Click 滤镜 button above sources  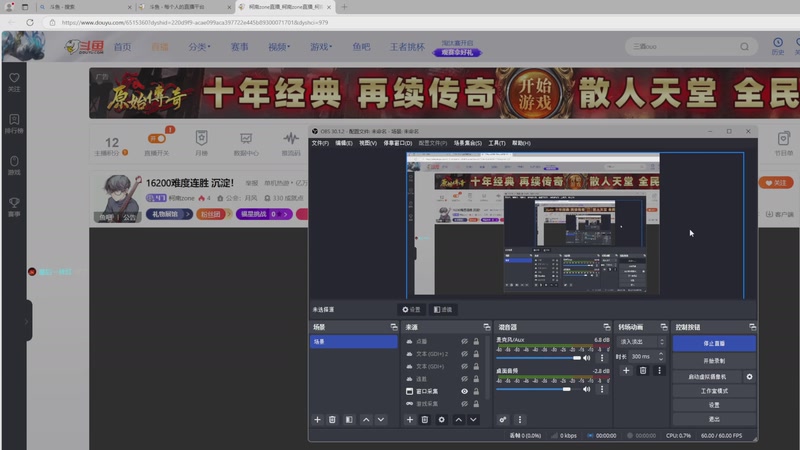tap(443, 310)
